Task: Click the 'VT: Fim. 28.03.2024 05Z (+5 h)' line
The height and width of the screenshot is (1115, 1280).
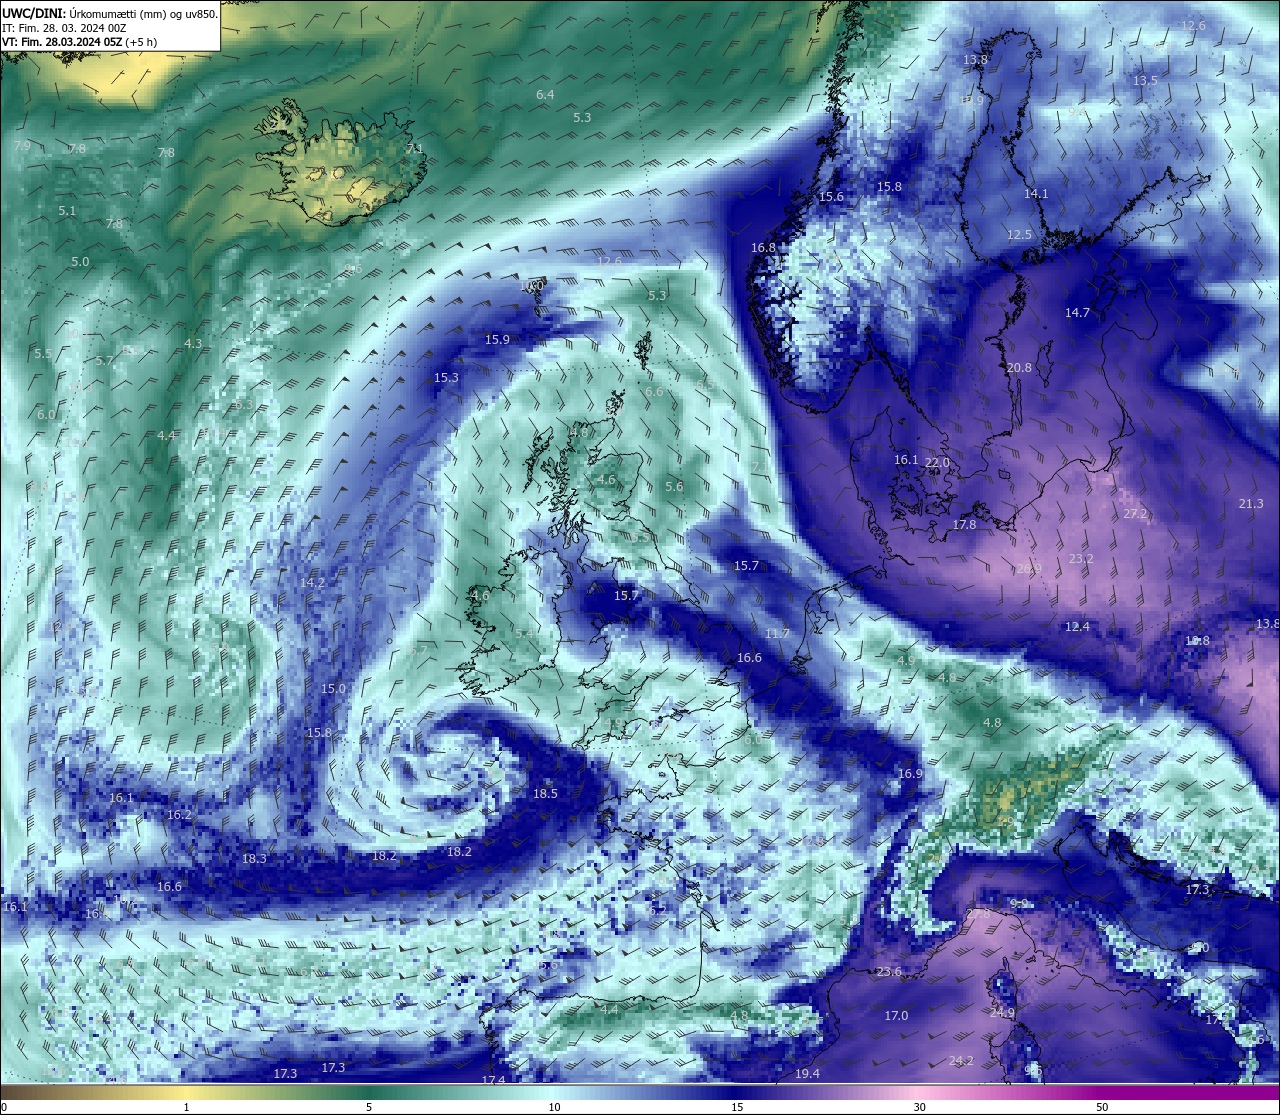Action: pyautogui.click(x=80, y=42)
